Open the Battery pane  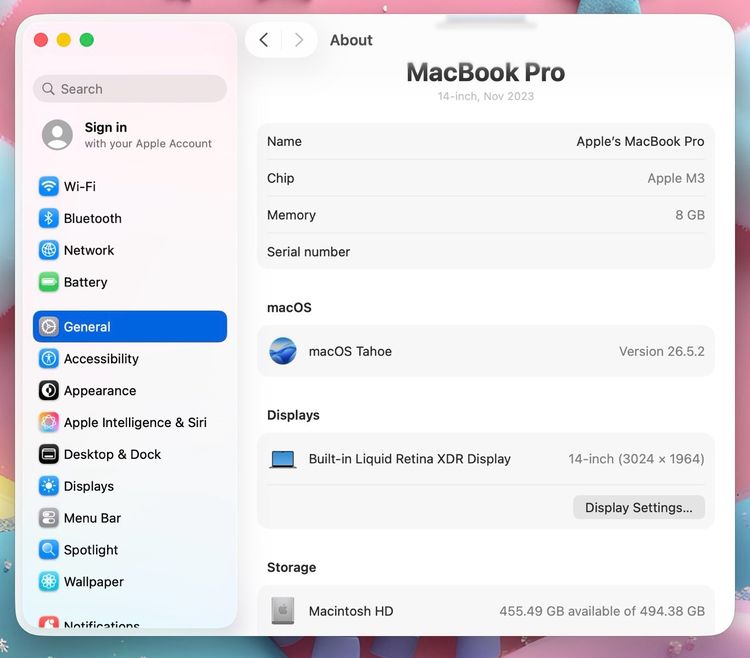(130, 282)
